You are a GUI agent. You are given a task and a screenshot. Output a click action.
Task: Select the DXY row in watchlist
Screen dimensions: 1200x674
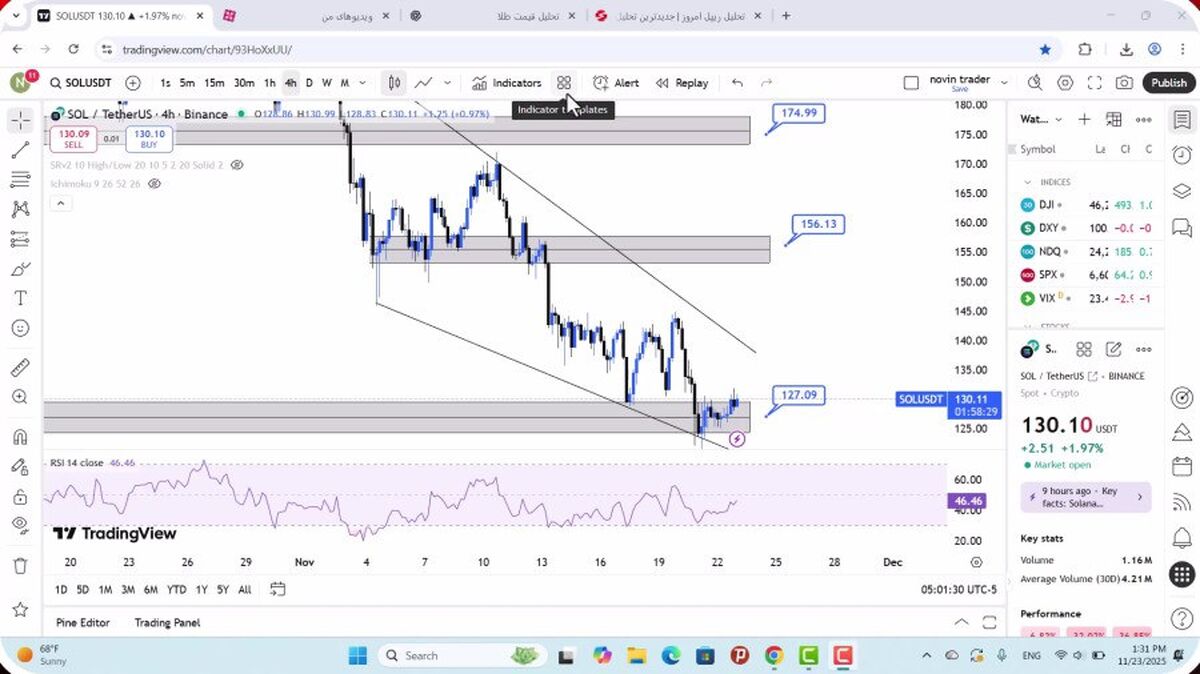pos(1086,228)
